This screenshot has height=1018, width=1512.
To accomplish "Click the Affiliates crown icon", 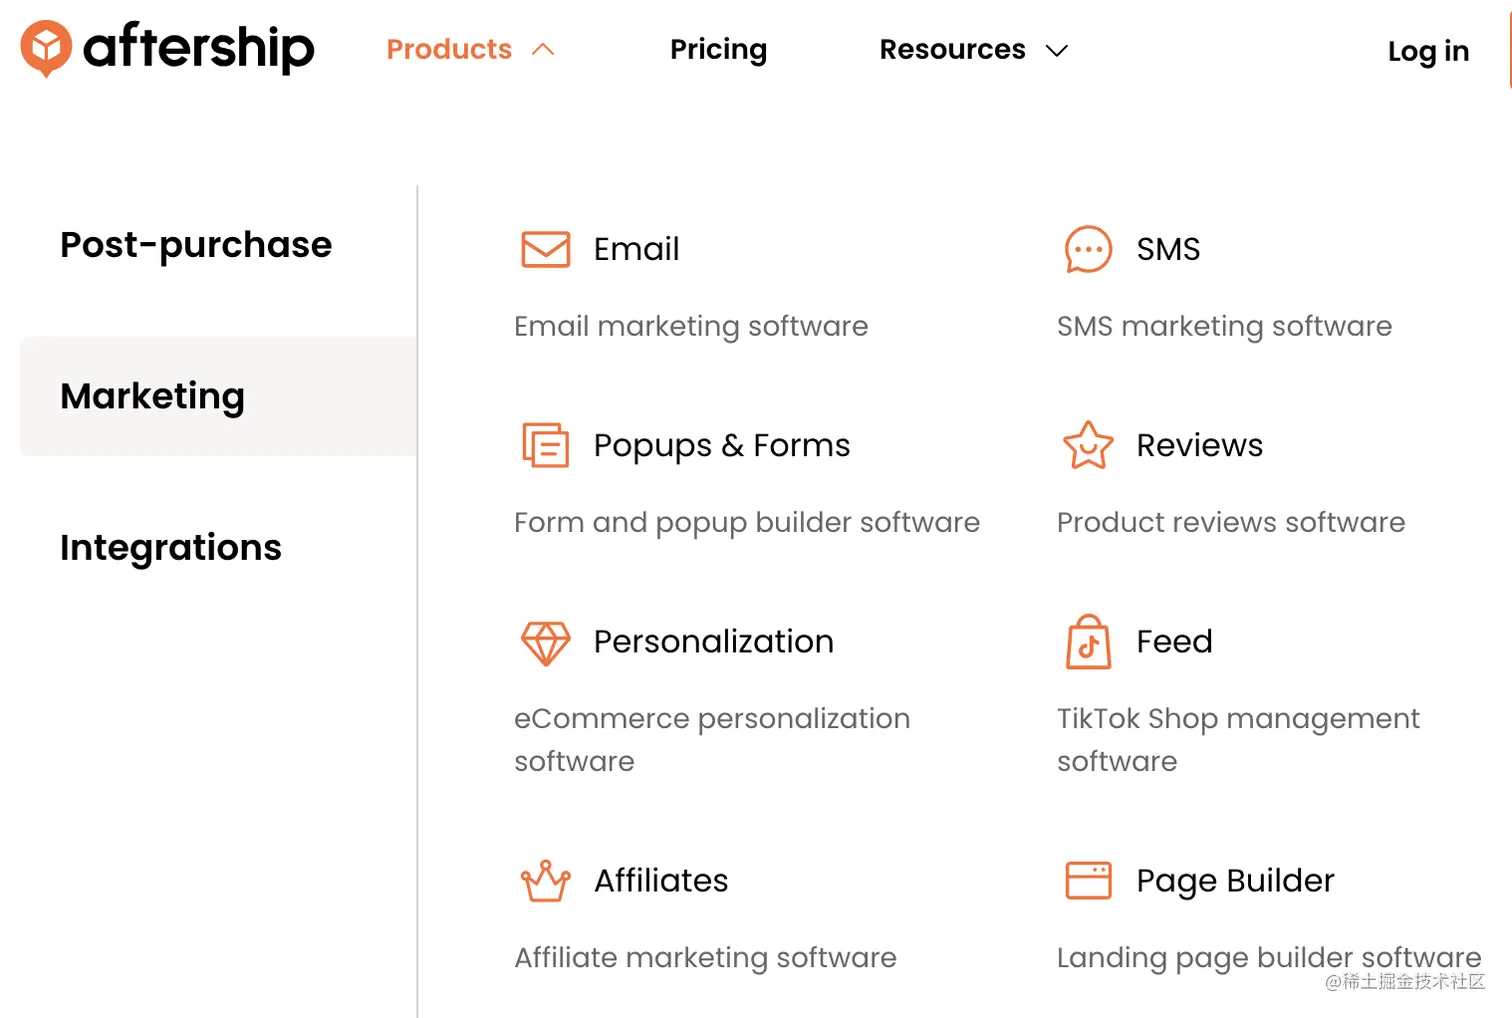I will click(546, 881).
